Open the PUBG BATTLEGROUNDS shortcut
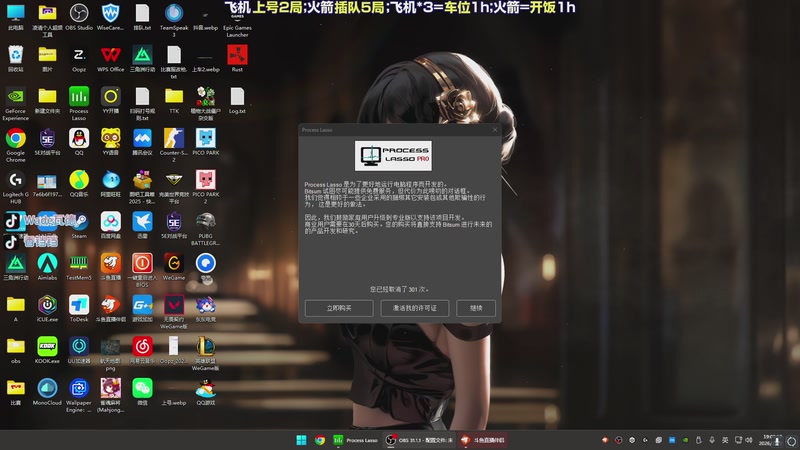800x450 pixels. click(206, 229)
